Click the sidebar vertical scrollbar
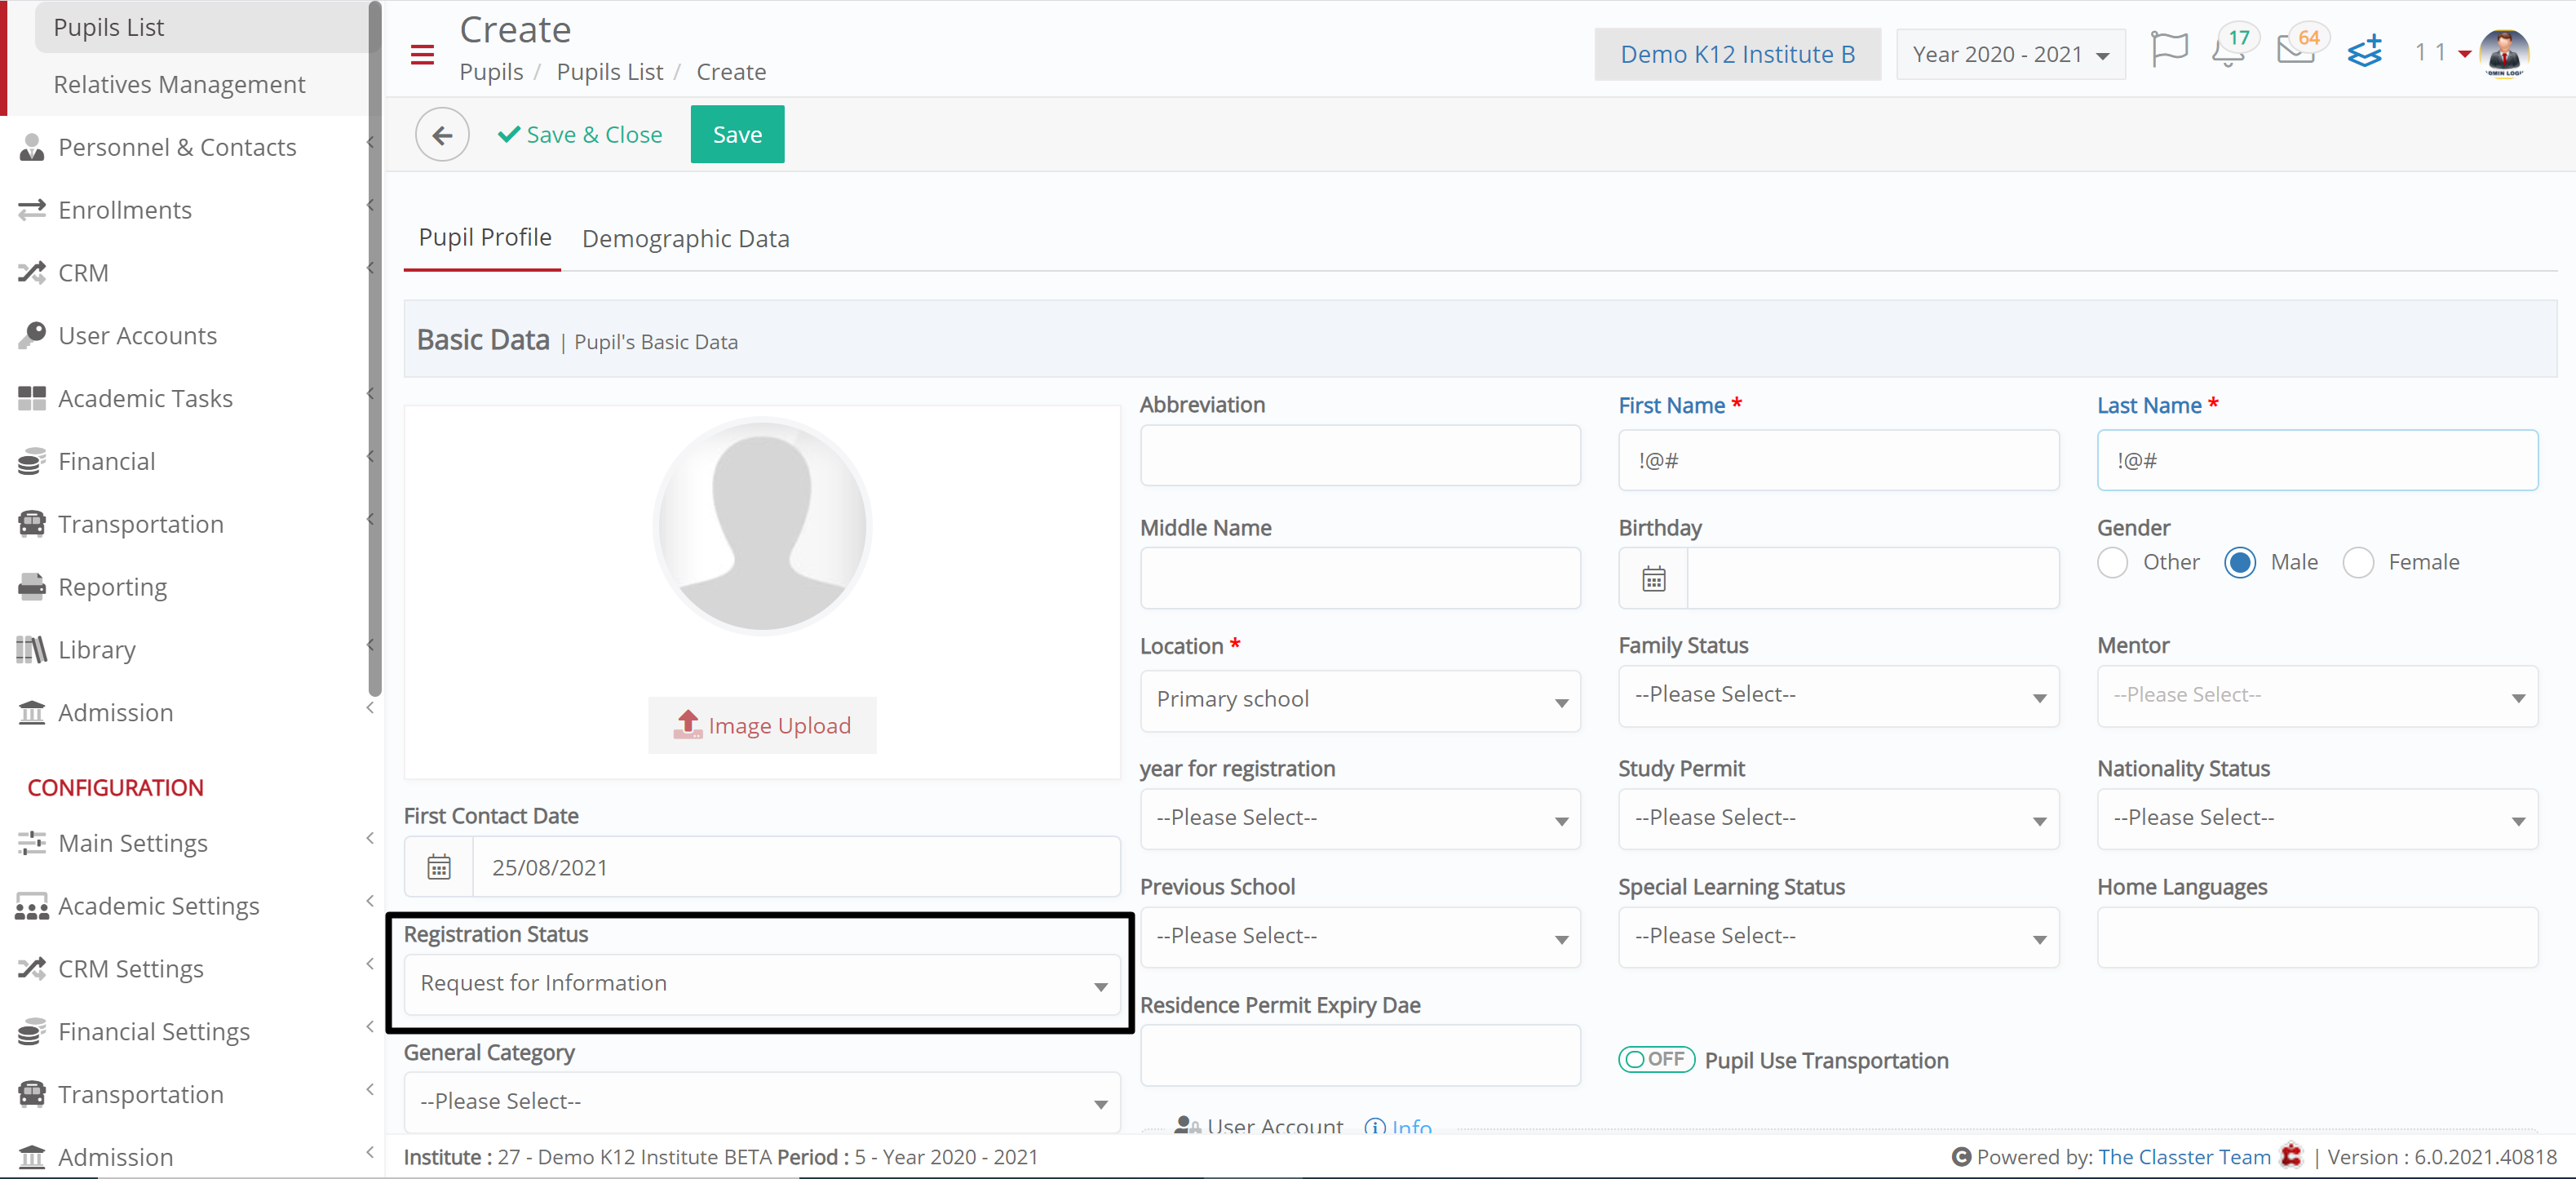The height and width of the screenshot is (1179, 2576). pos(375,348)
